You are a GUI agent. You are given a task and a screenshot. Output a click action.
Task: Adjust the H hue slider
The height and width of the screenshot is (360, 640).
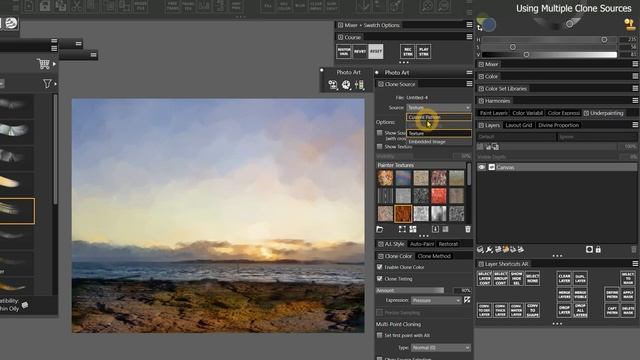[550, 40]
